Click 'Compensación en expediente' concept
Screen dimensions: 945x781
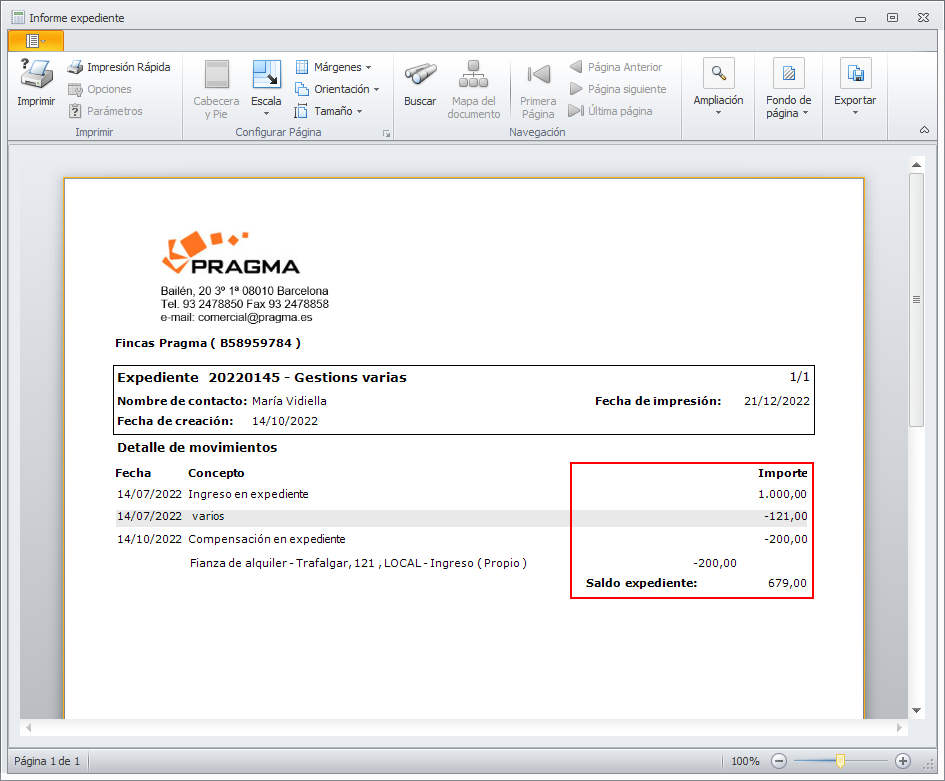[267, 539]
